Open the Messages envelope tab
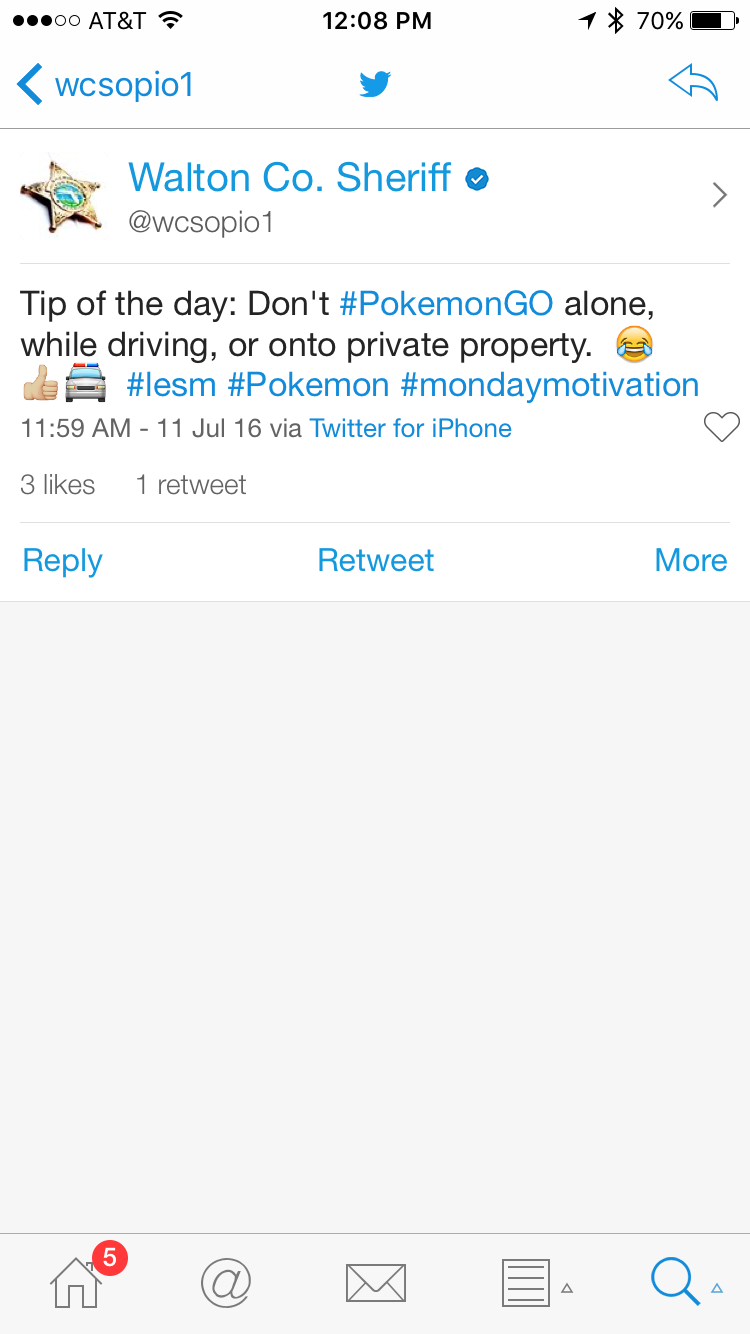The height and width of the screenshot is (1334, 750). tap(375, 1283)
